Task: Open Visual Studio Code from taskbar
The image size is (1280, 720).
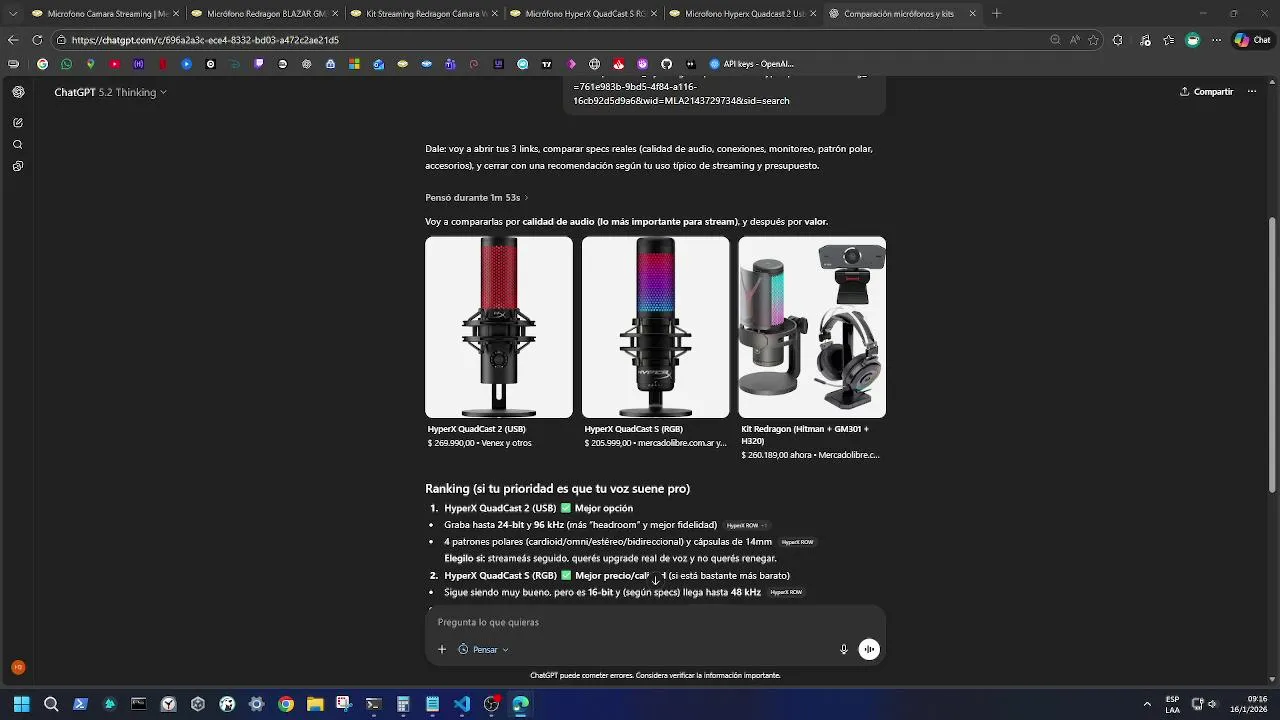Action: 462,704
